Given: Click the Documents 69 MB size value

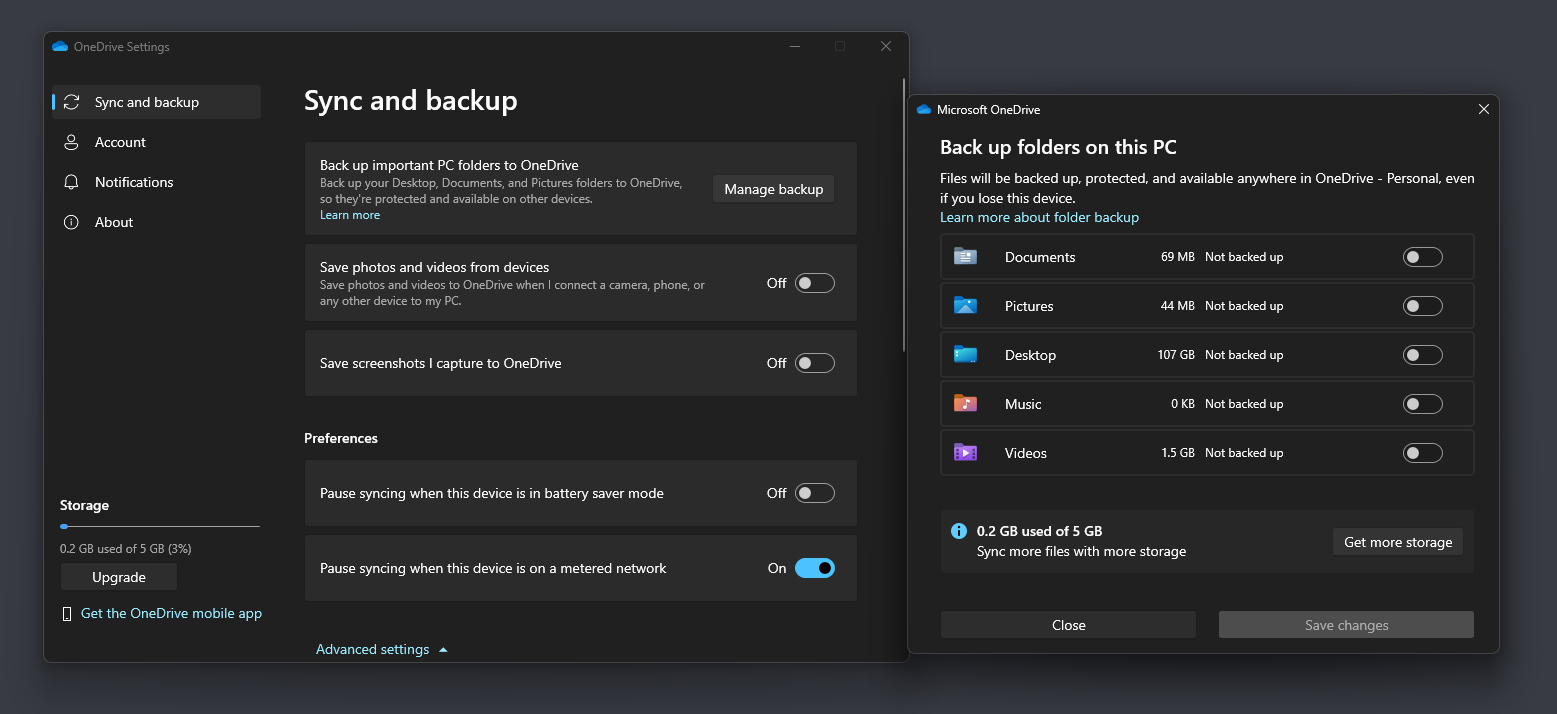Looking at the screenshot, I should pyautogui.click(x=1177, y=257).
